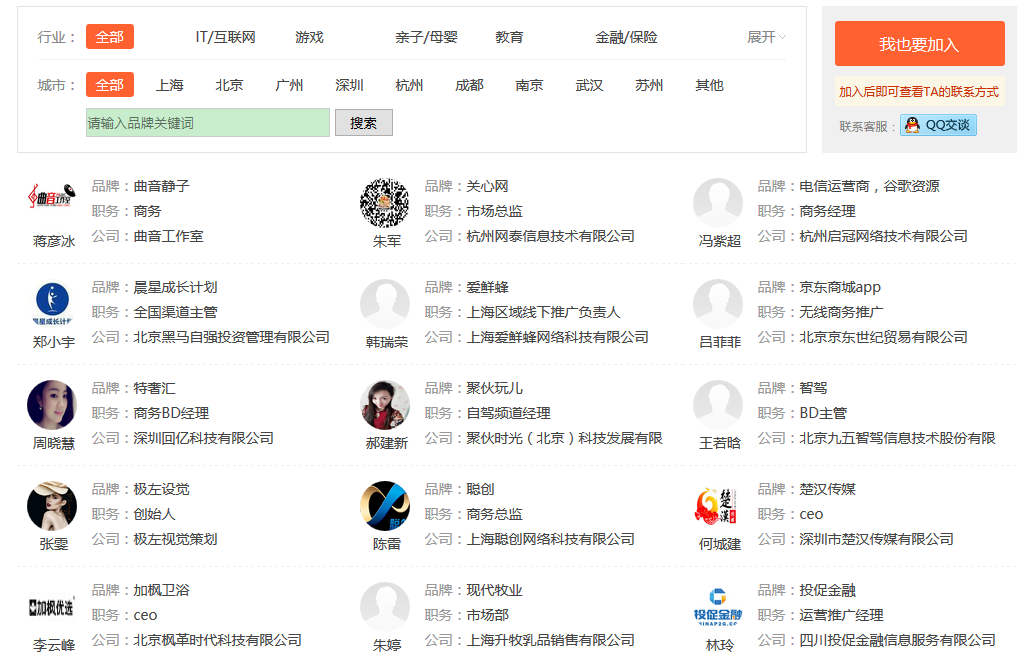Click job title 运营推广经理

tap(841, 615)
